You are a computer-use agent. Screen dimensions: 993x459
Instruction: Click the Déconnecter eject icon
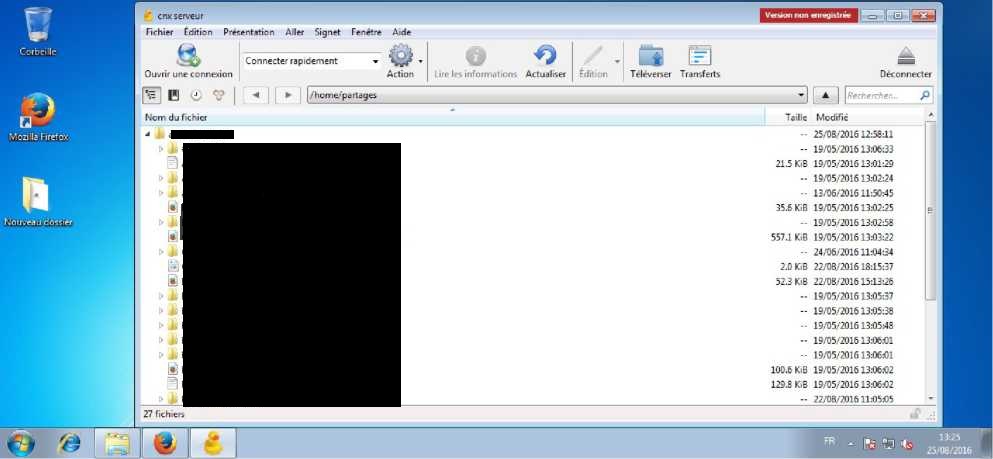click(905, 56)
